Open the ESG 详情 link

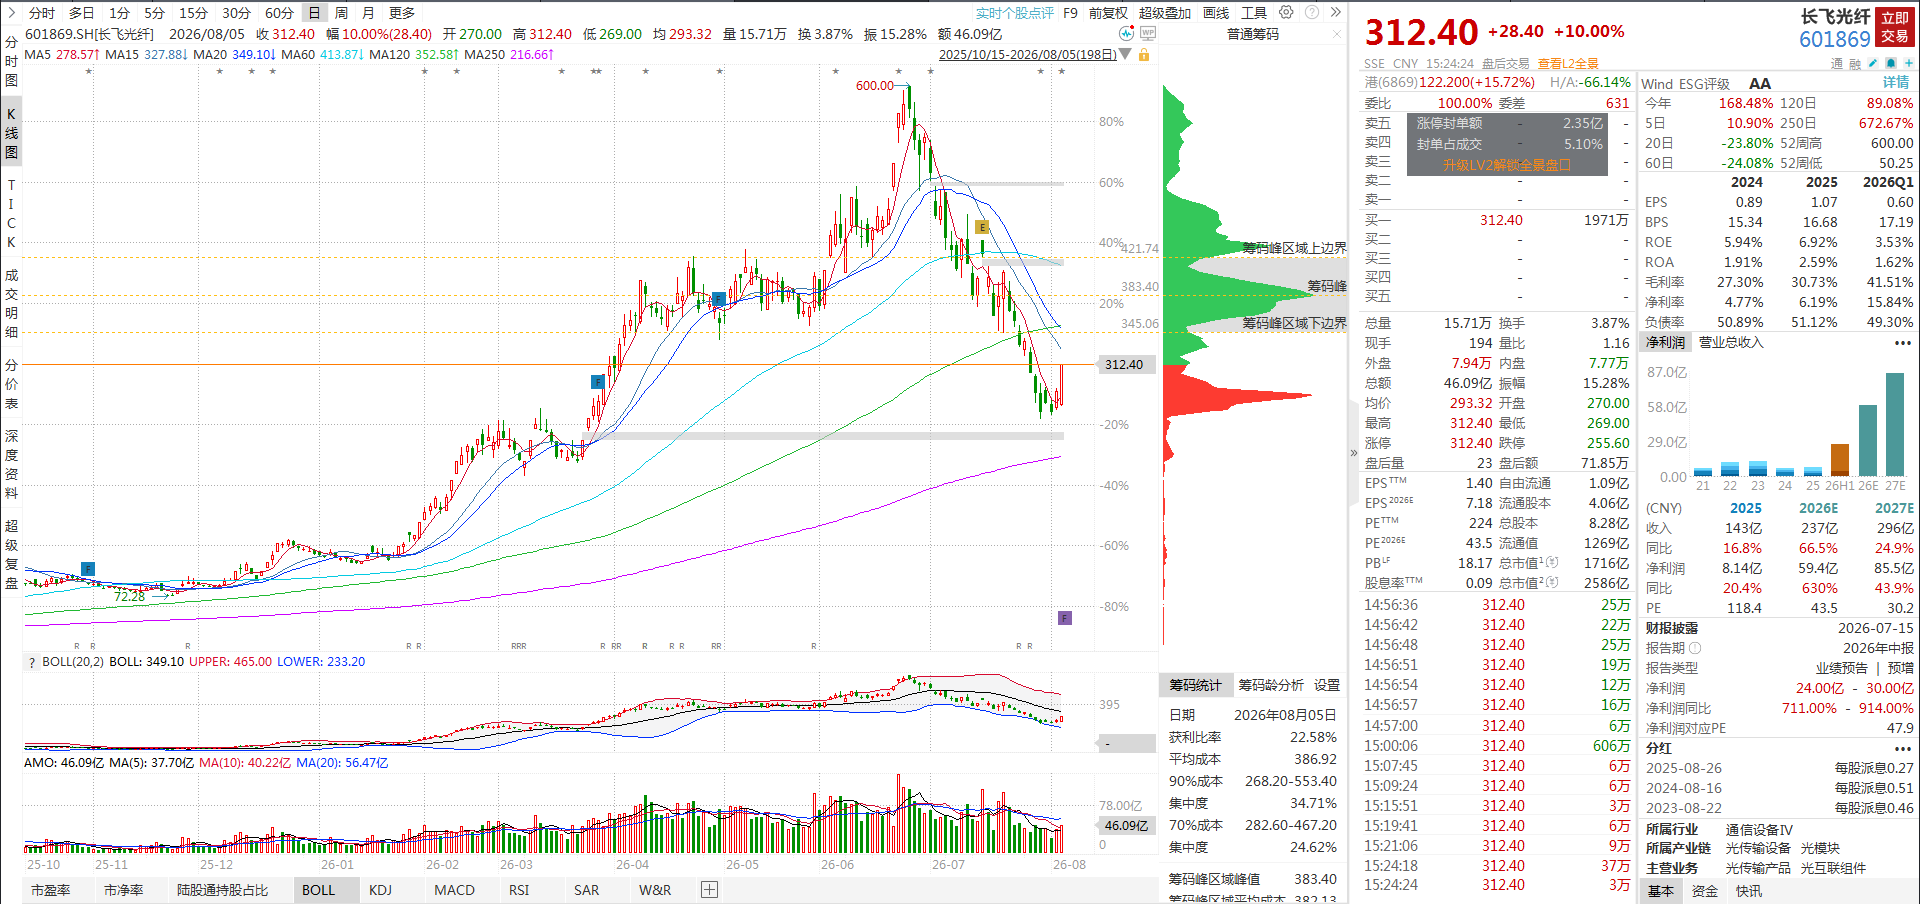click(1896, 83)
